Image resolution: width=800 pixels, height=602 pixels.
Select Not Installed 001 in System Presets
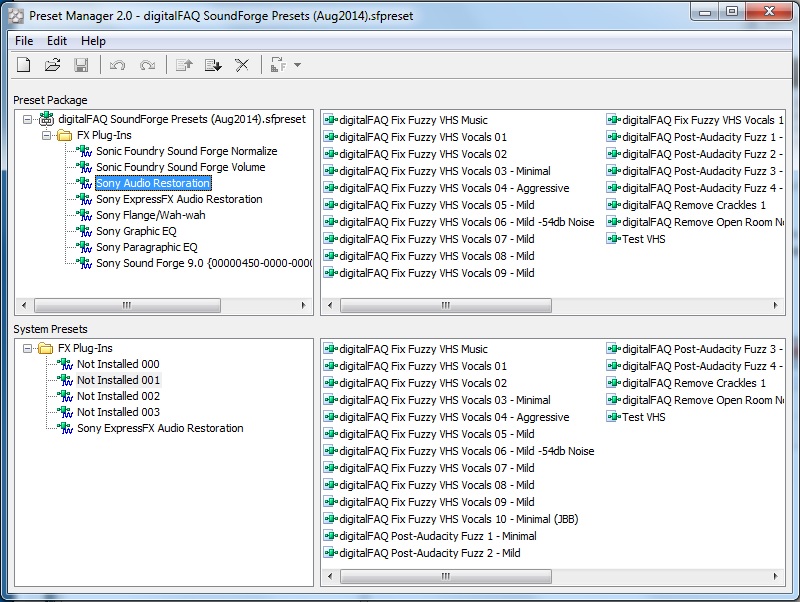(118, 380)
